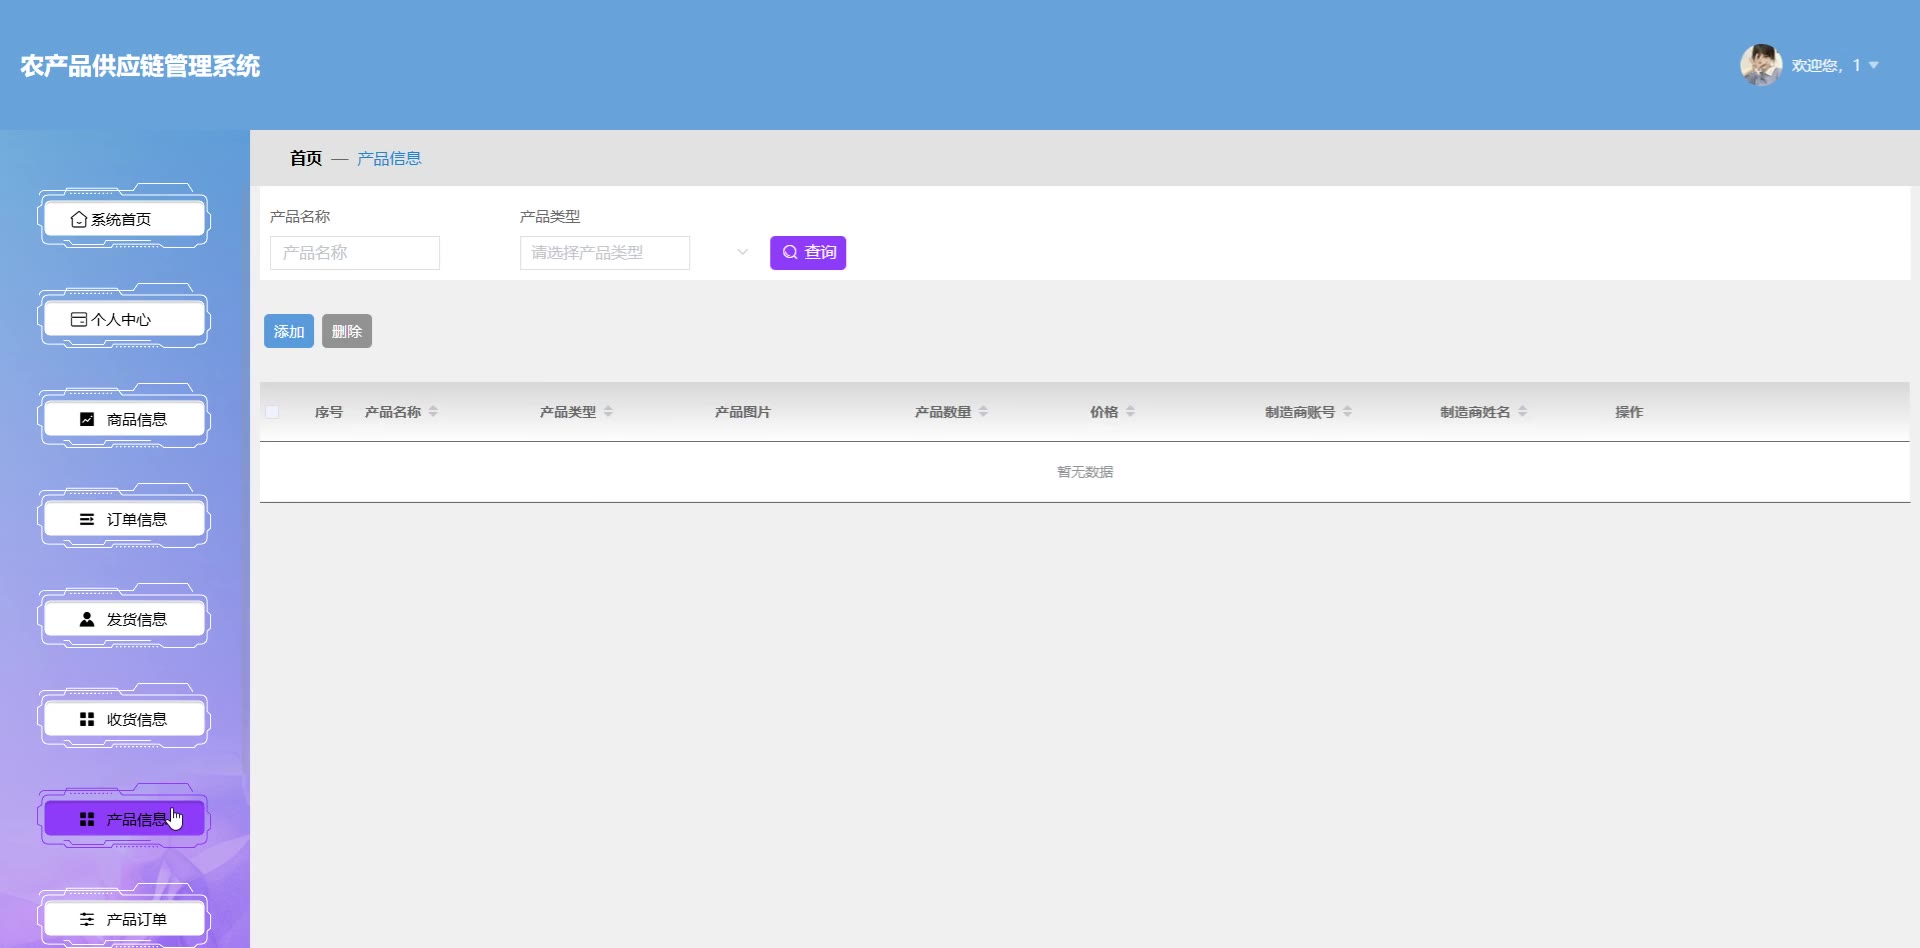
Task: Sort table by 产品名称 column arrows
Action: tap(433, 411)
